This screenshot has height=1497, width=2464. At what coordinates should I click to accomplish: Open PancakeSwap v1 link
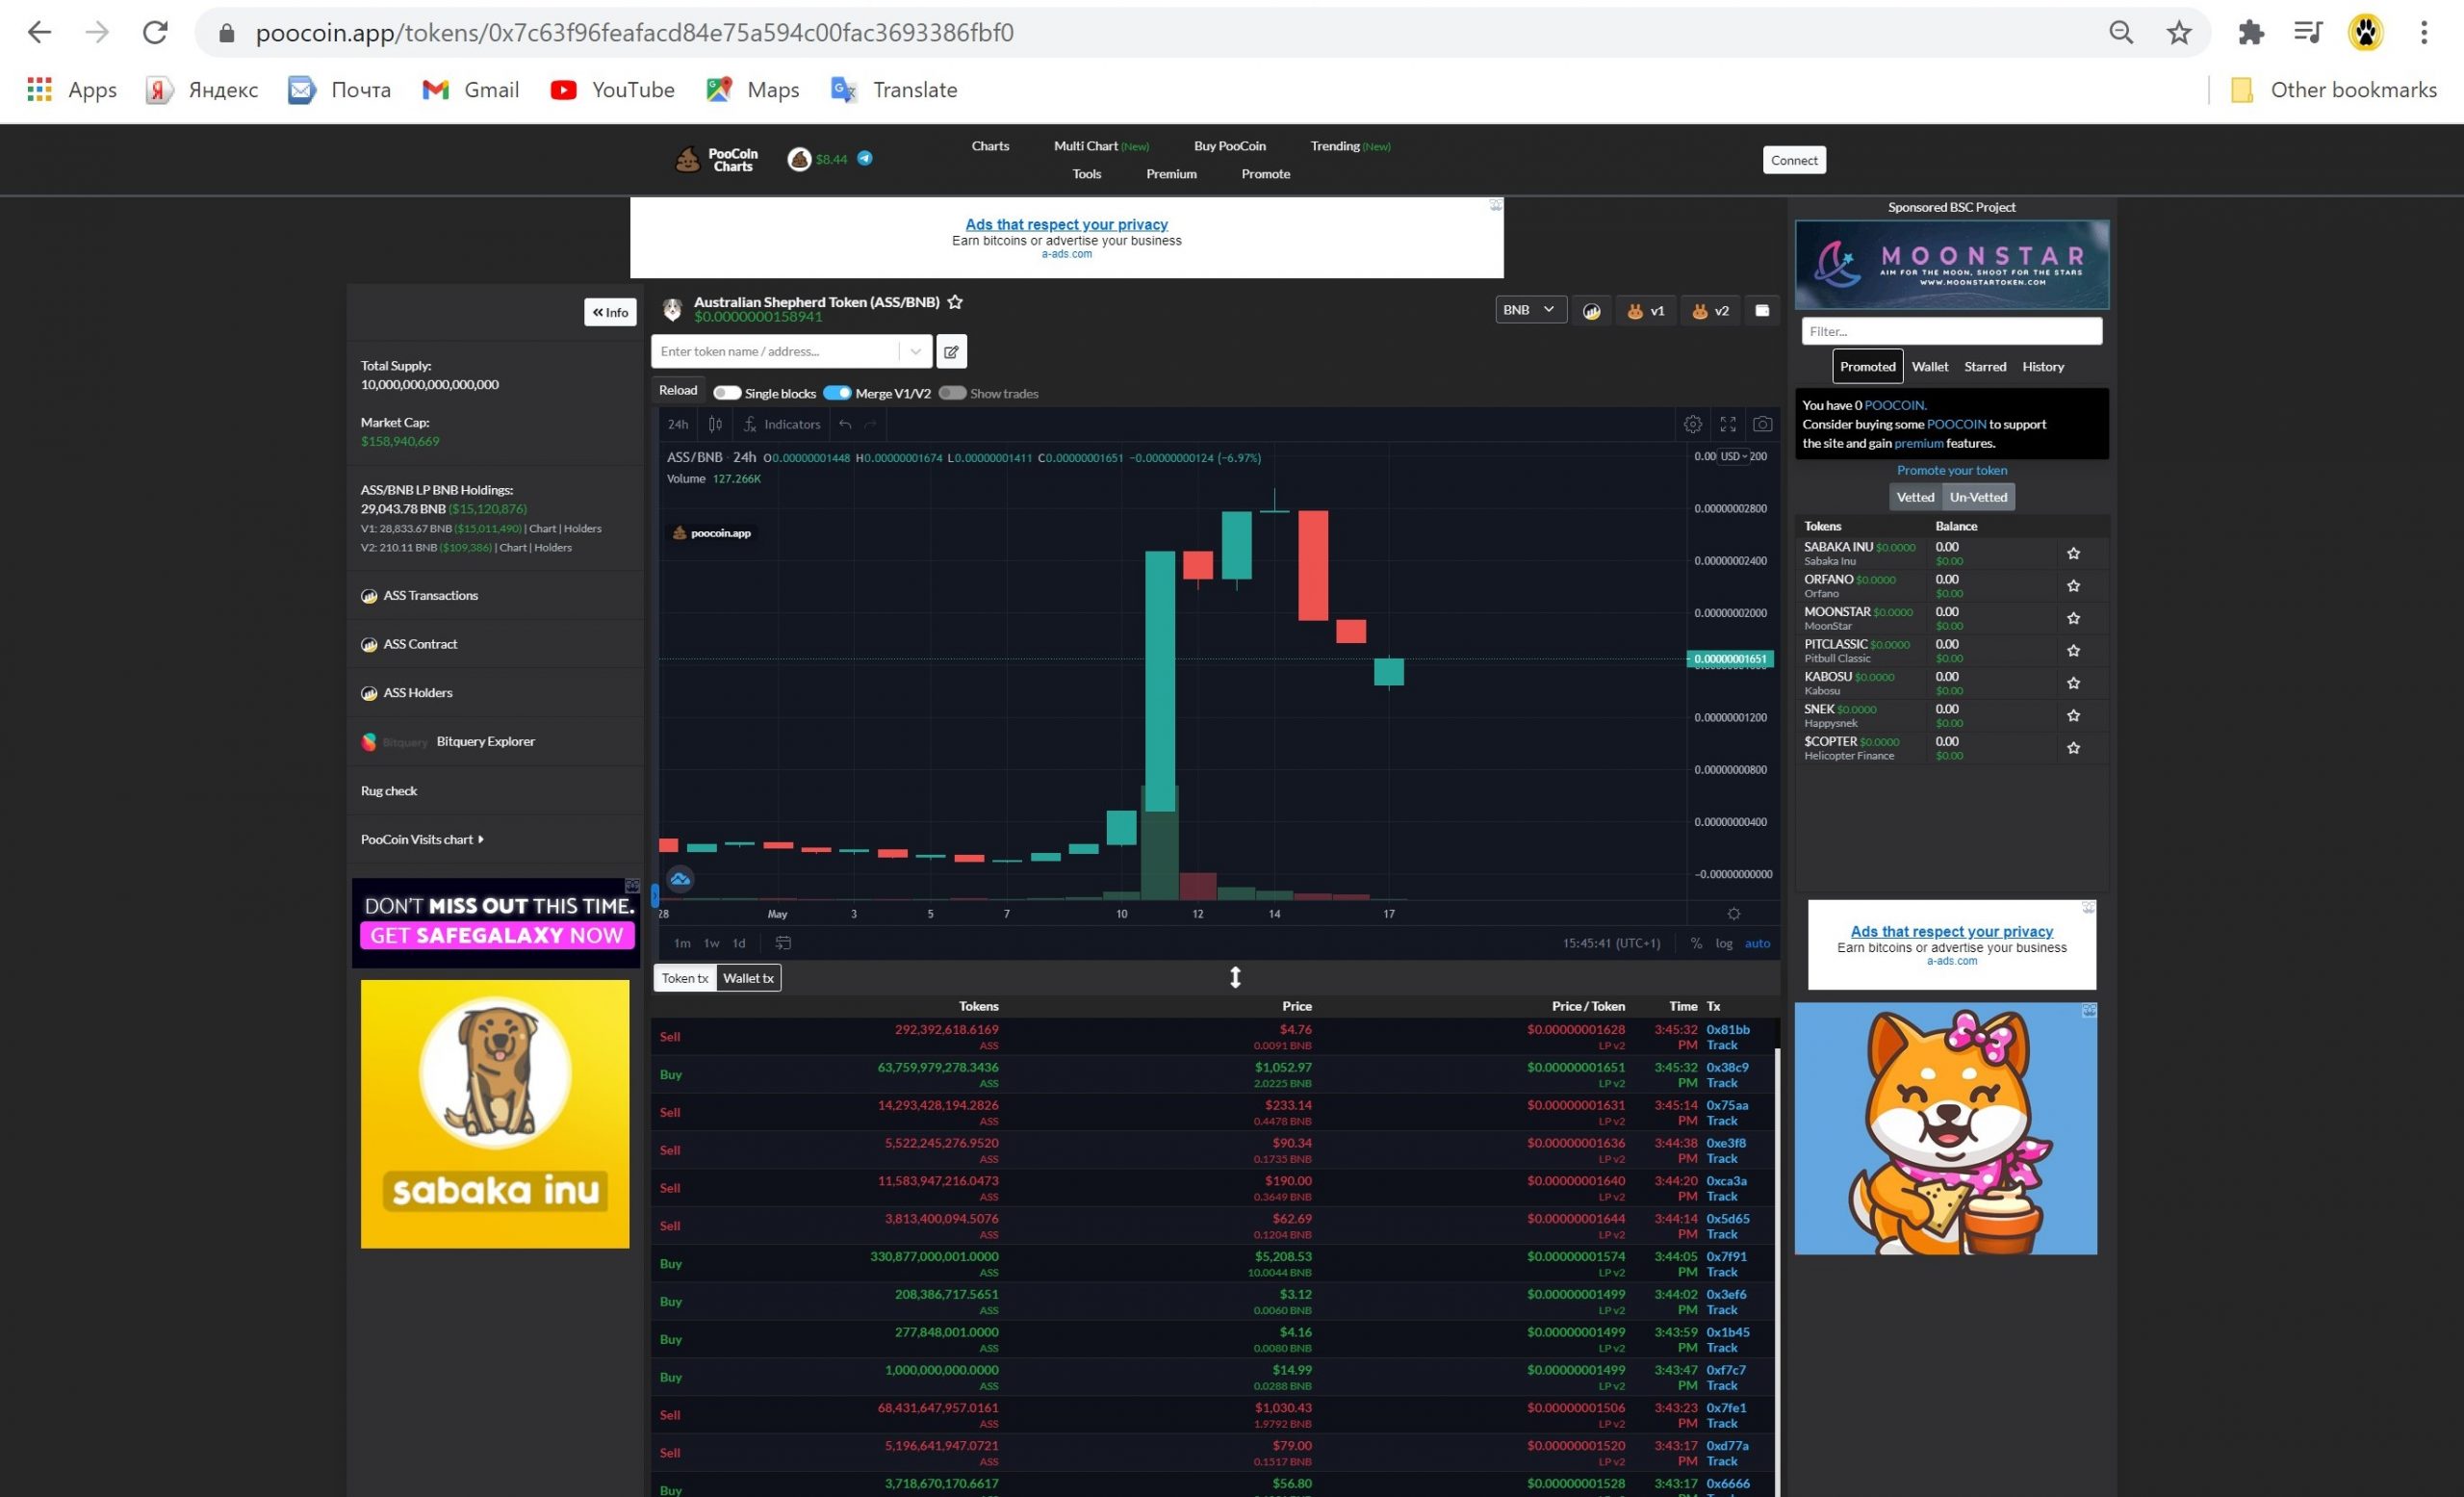[x=1645, y=311]
